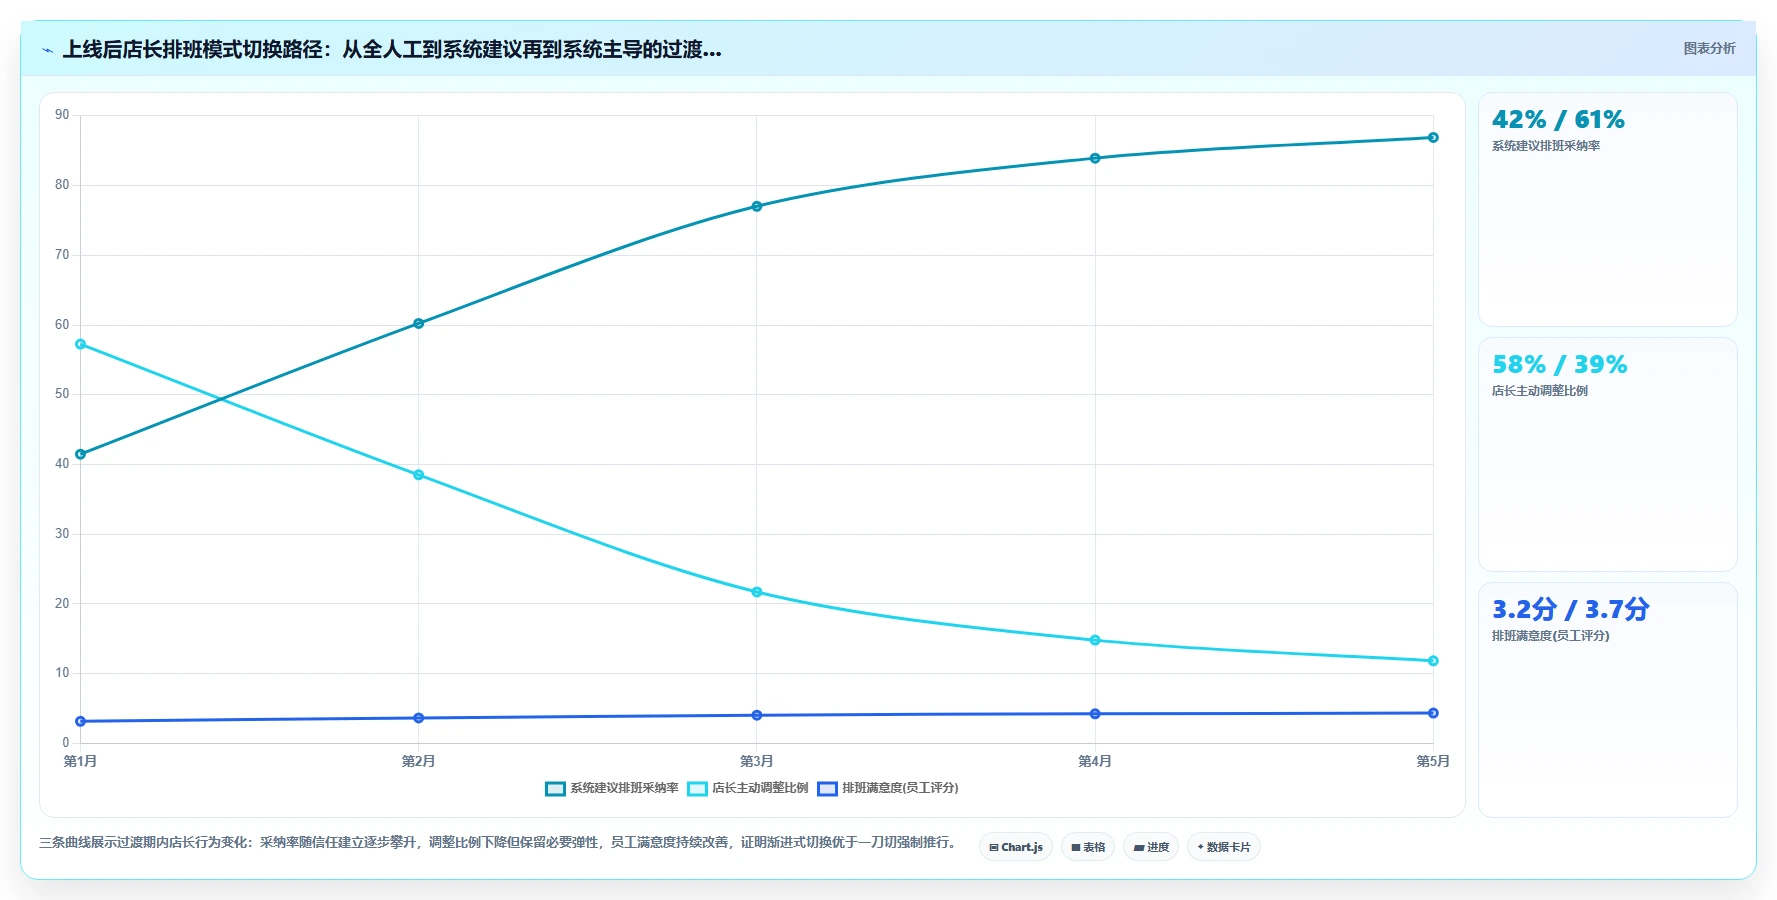Click the 50 y-axis tick label
Screen dimensions: 1777x900
point(62,394)
